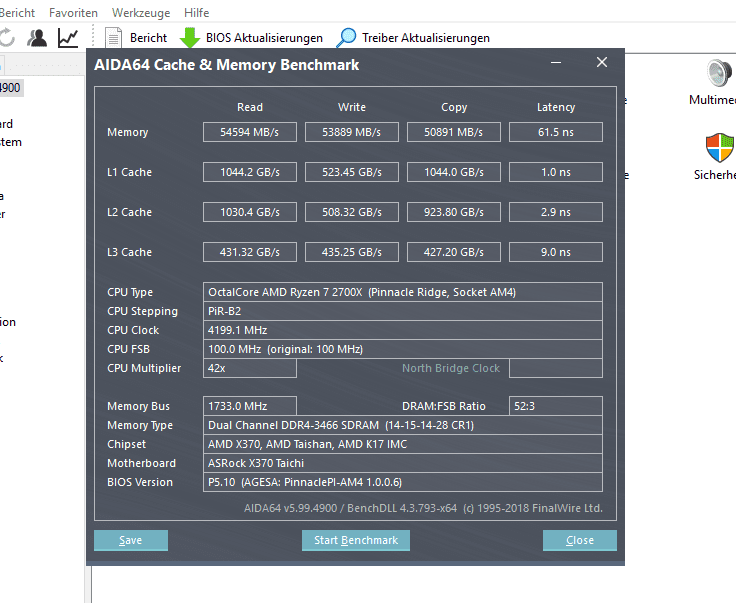Image resolution: width=736 pixels, height=603 pixels.
Task: Select Memory Write value 53889 MB/s
Action: click(352, 132)
